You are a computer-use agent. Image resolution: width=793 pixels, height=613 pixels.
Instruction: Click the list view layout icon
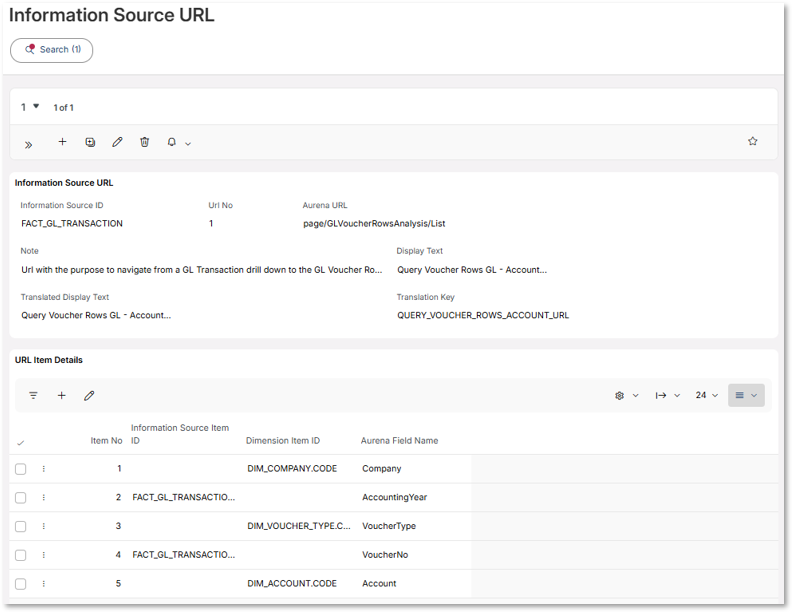click(x=739, y=396)
